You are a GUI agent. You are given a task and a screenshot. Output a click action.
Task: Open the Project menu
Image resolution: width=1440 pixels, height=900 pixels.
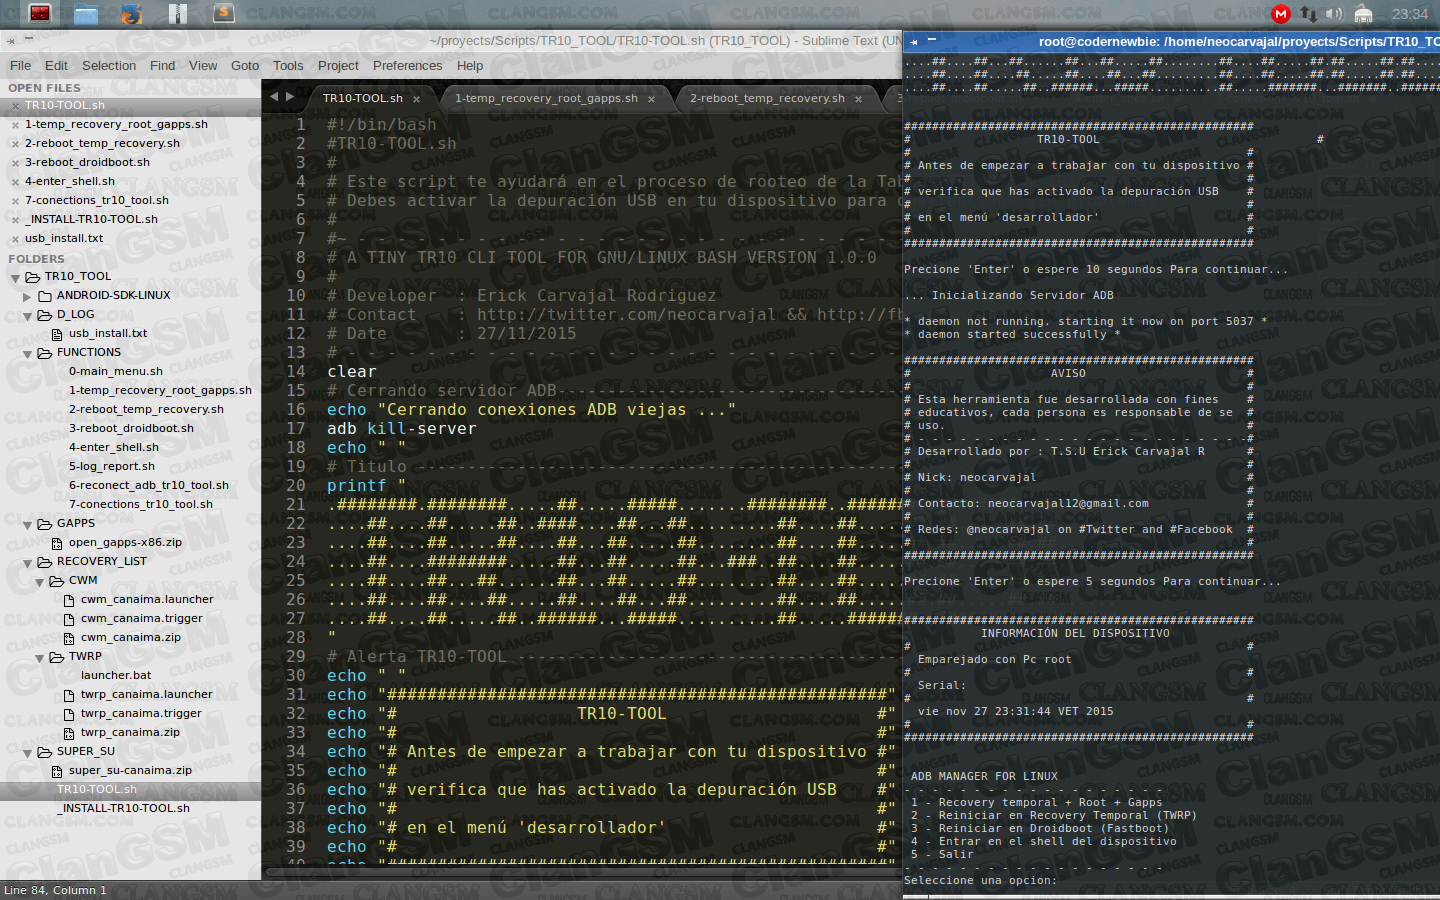[338, 66]
